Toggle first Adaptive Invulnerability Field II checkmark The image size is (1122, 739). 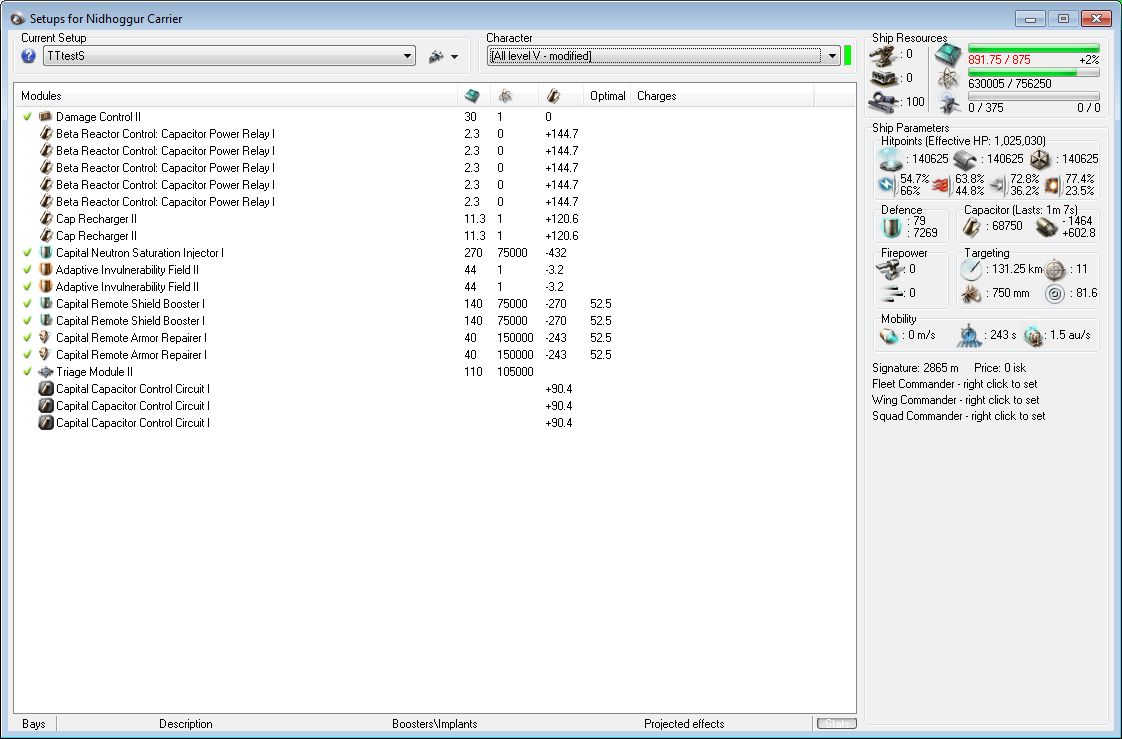coord(27,270)
